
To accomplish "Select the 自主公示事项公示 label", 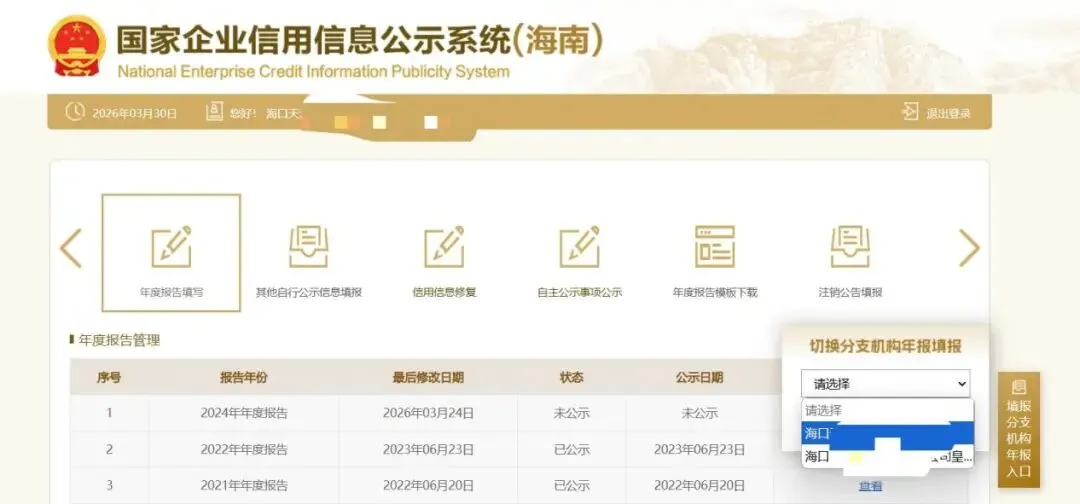I will click(x=580, y=293).
